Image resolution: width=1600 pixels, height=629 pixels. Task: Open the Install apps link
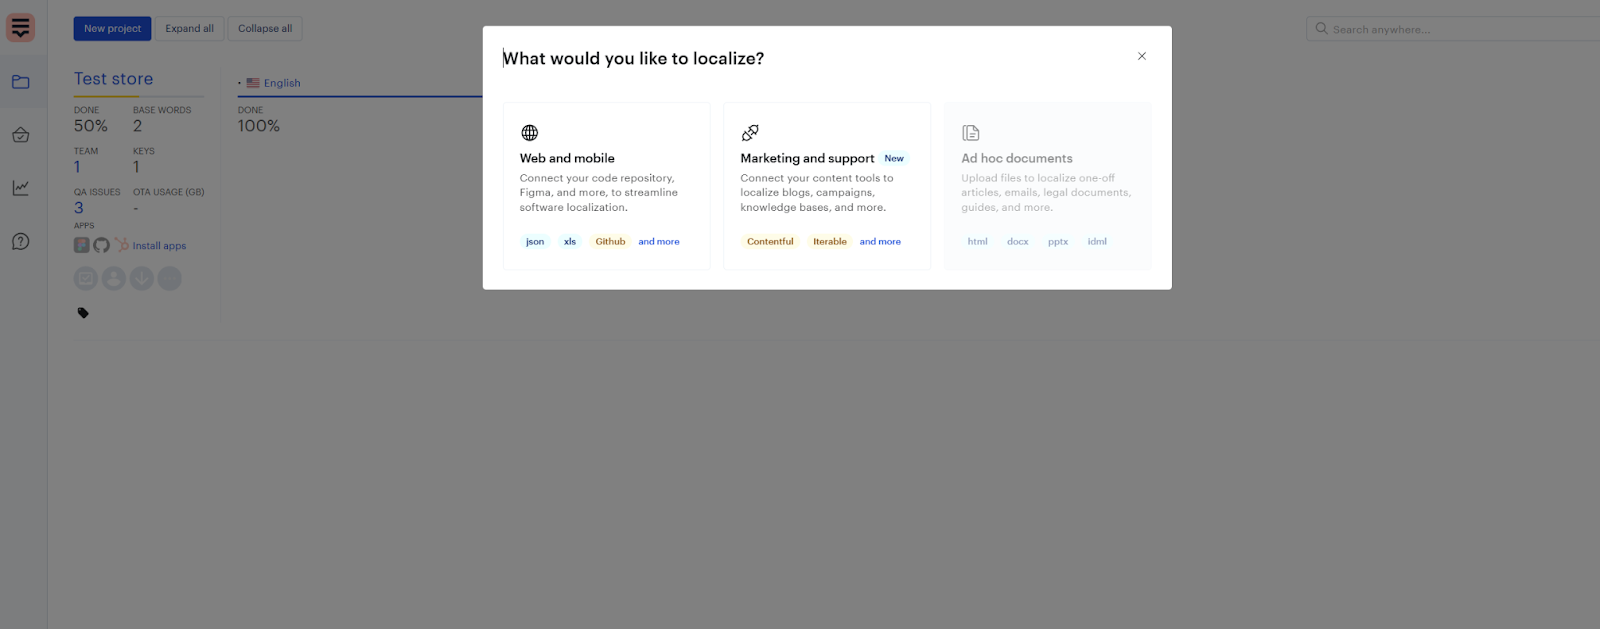159,246
